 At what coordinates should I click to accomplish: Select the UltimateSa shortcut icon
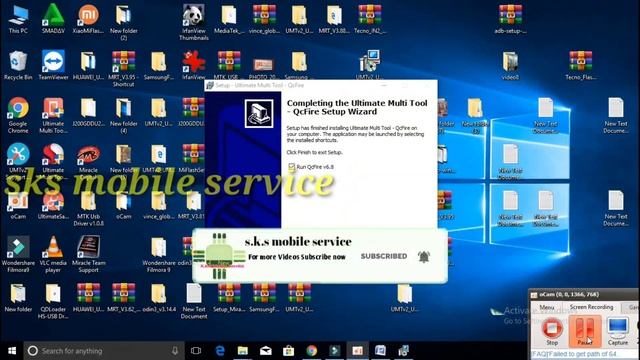pyautogui.click(x=53, y=205)
